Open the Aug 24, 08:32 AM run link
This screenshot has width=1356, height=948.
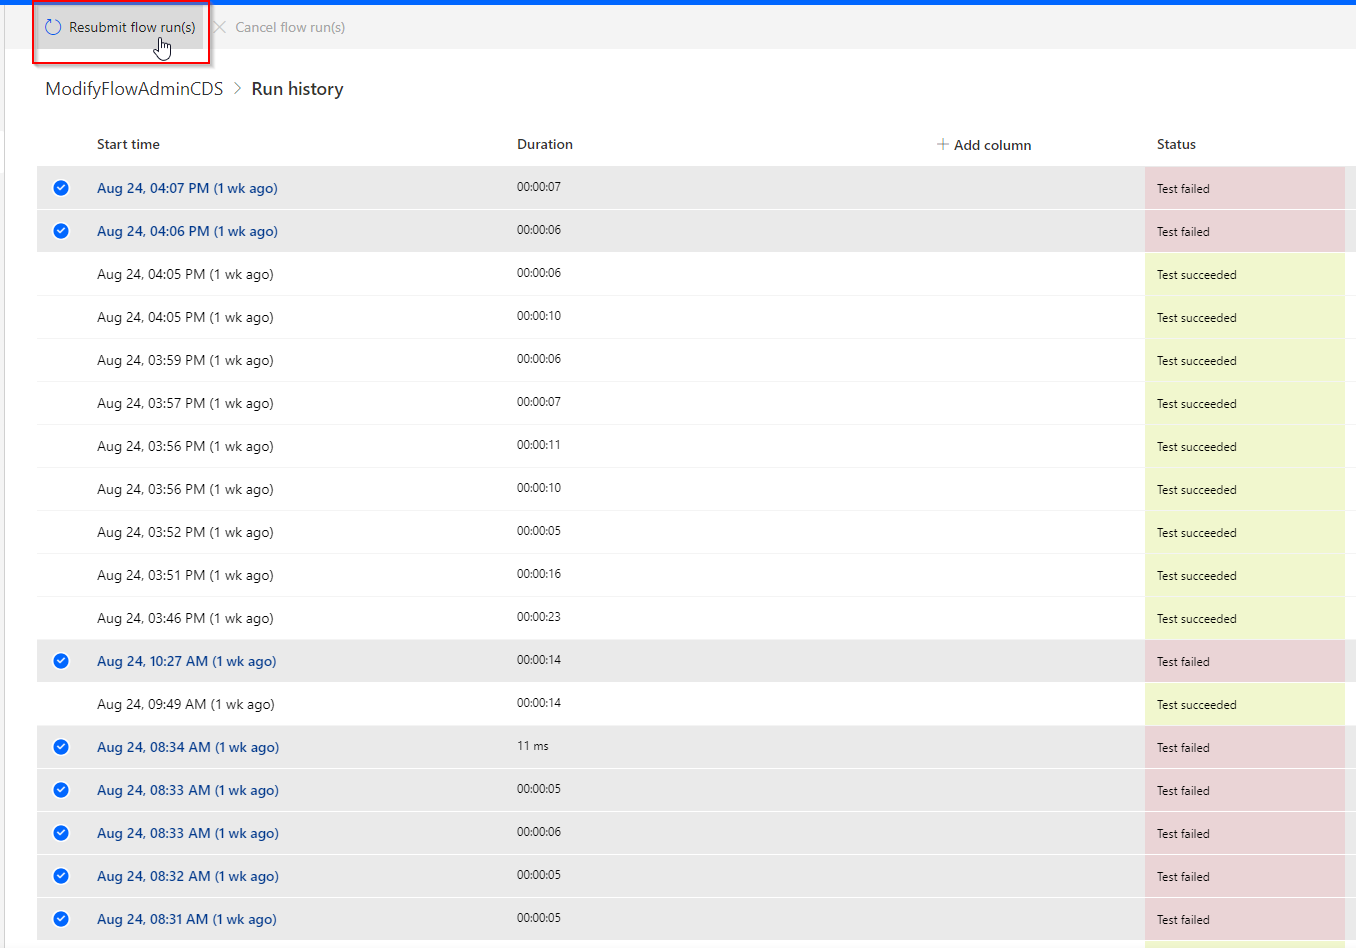[188, 876]
